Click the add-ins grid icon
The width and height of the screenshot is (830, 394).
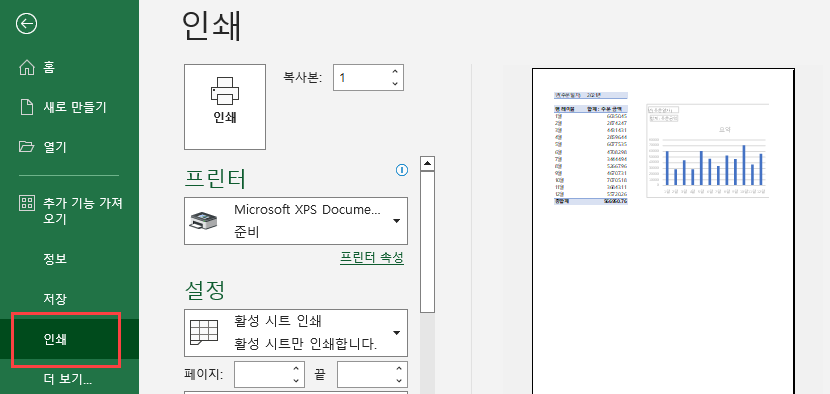pyautogui.click(x=26, y=203)
